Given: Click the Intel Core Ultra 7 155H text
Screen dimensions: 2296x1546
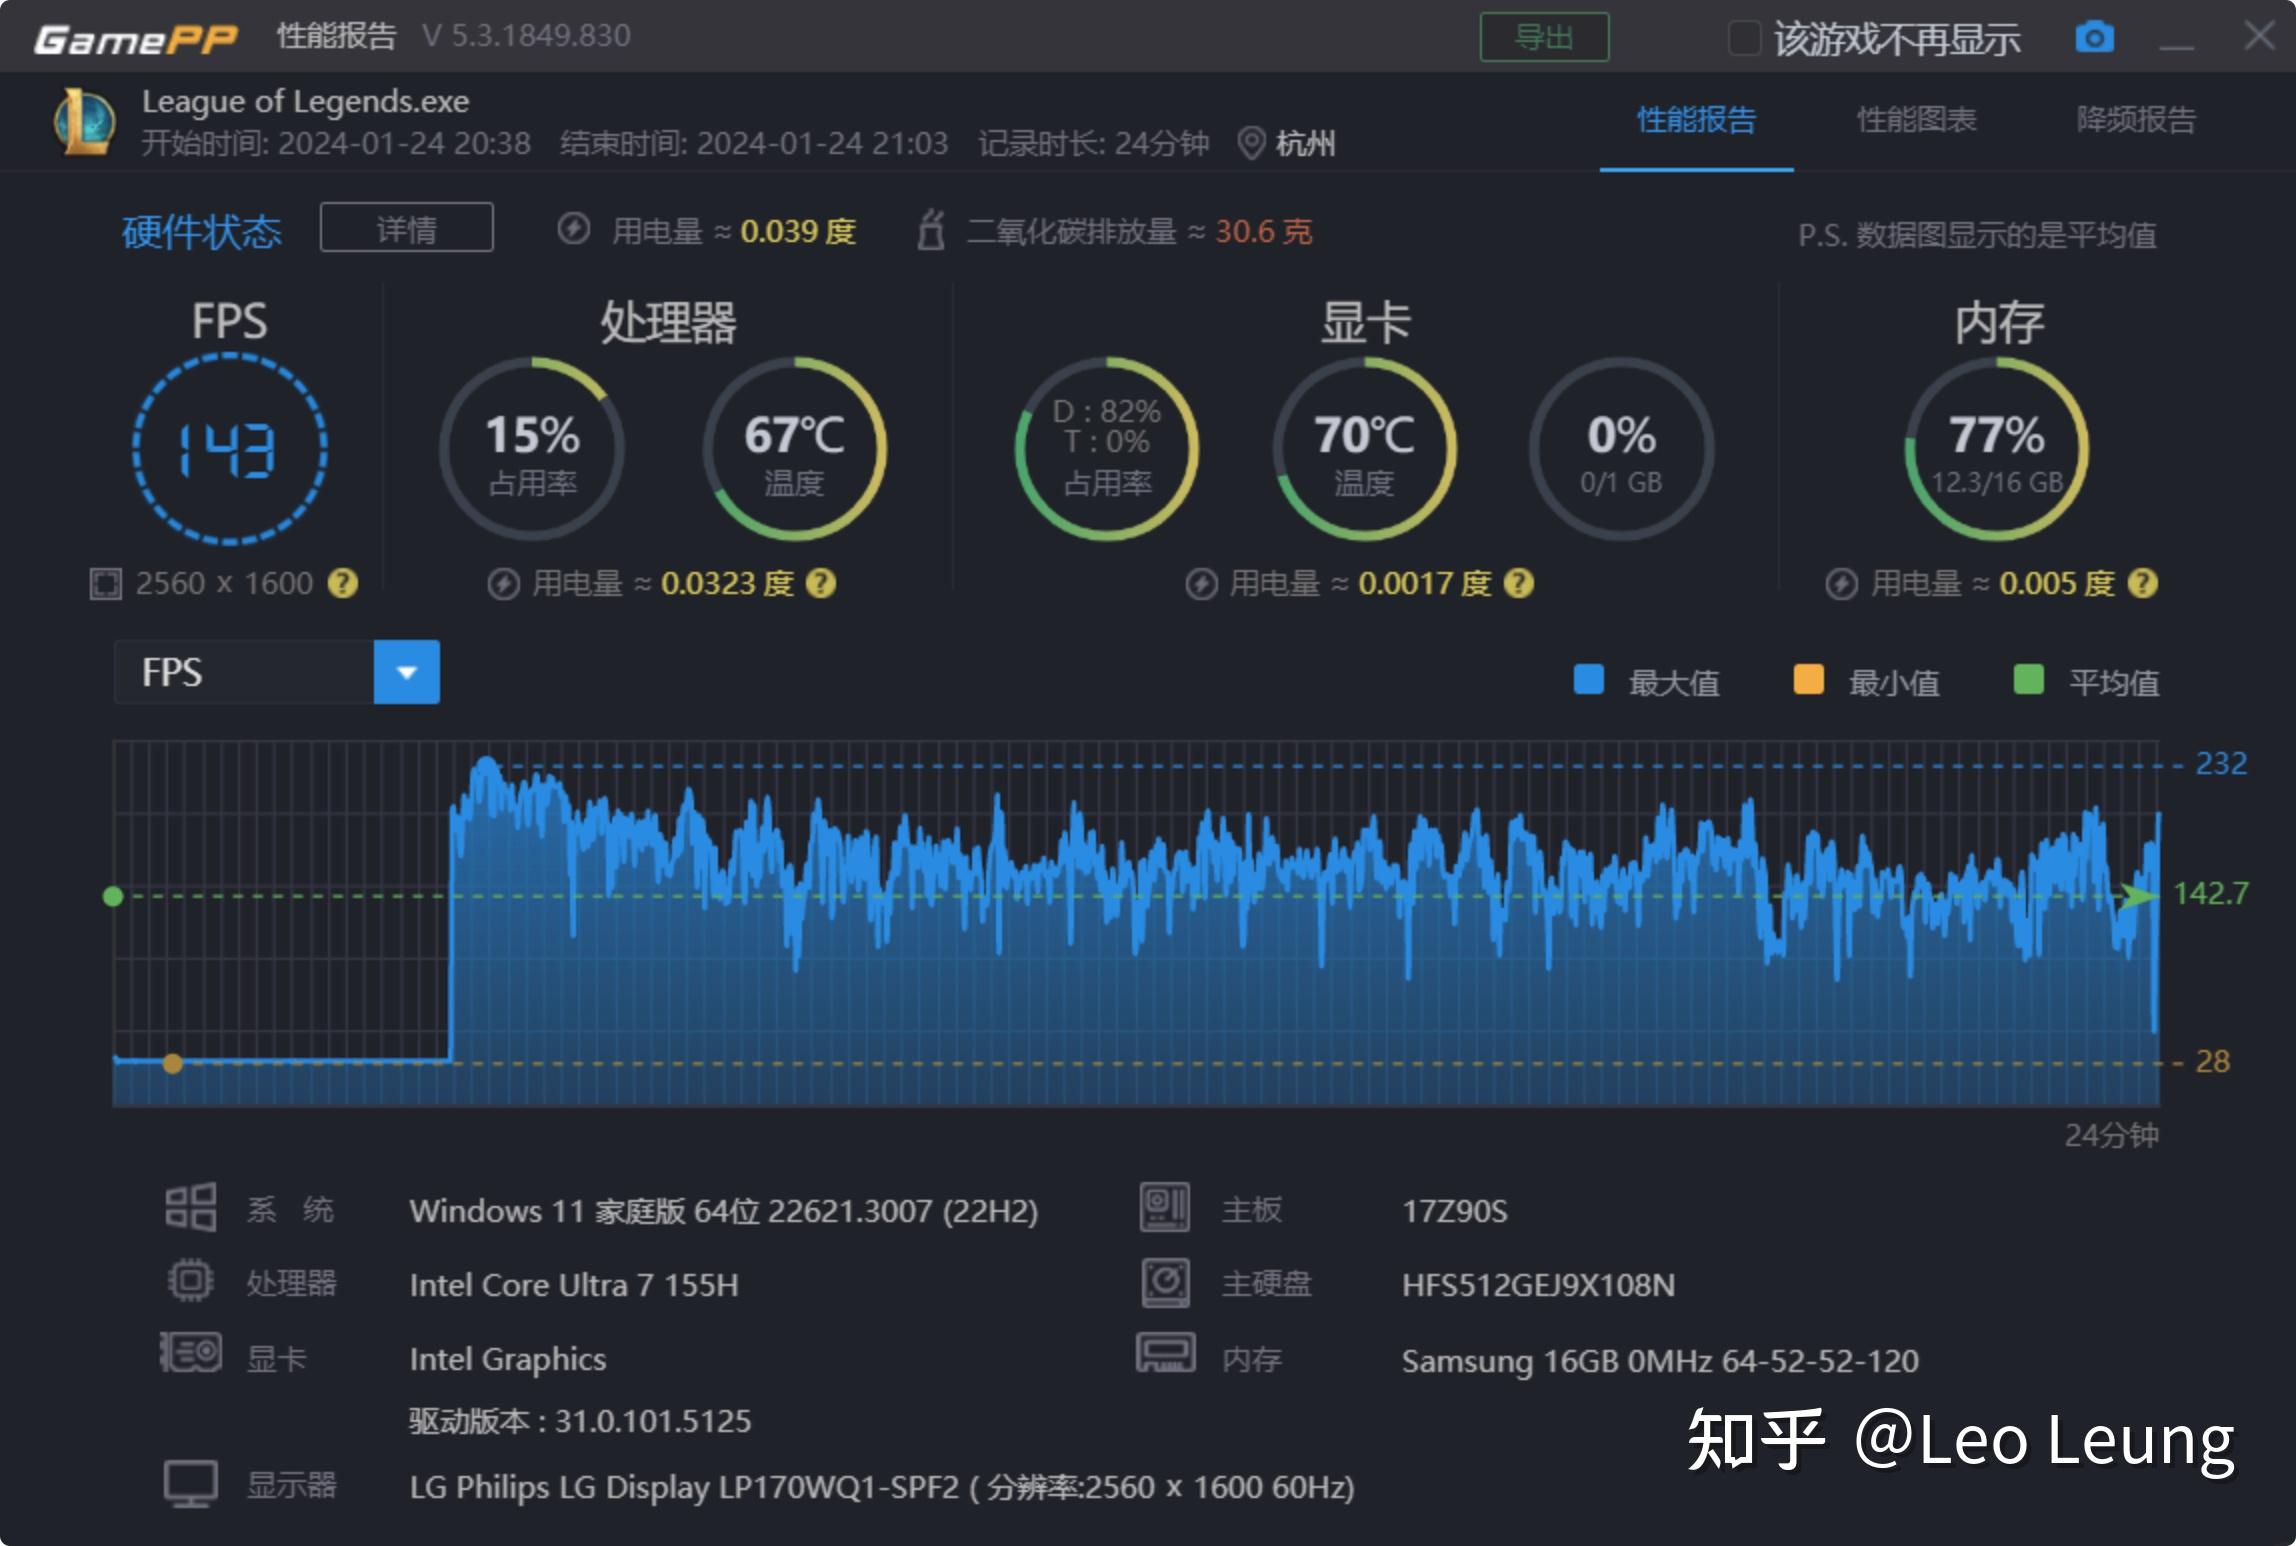Looking at the screenshot, I should (x=574, y=1285).
